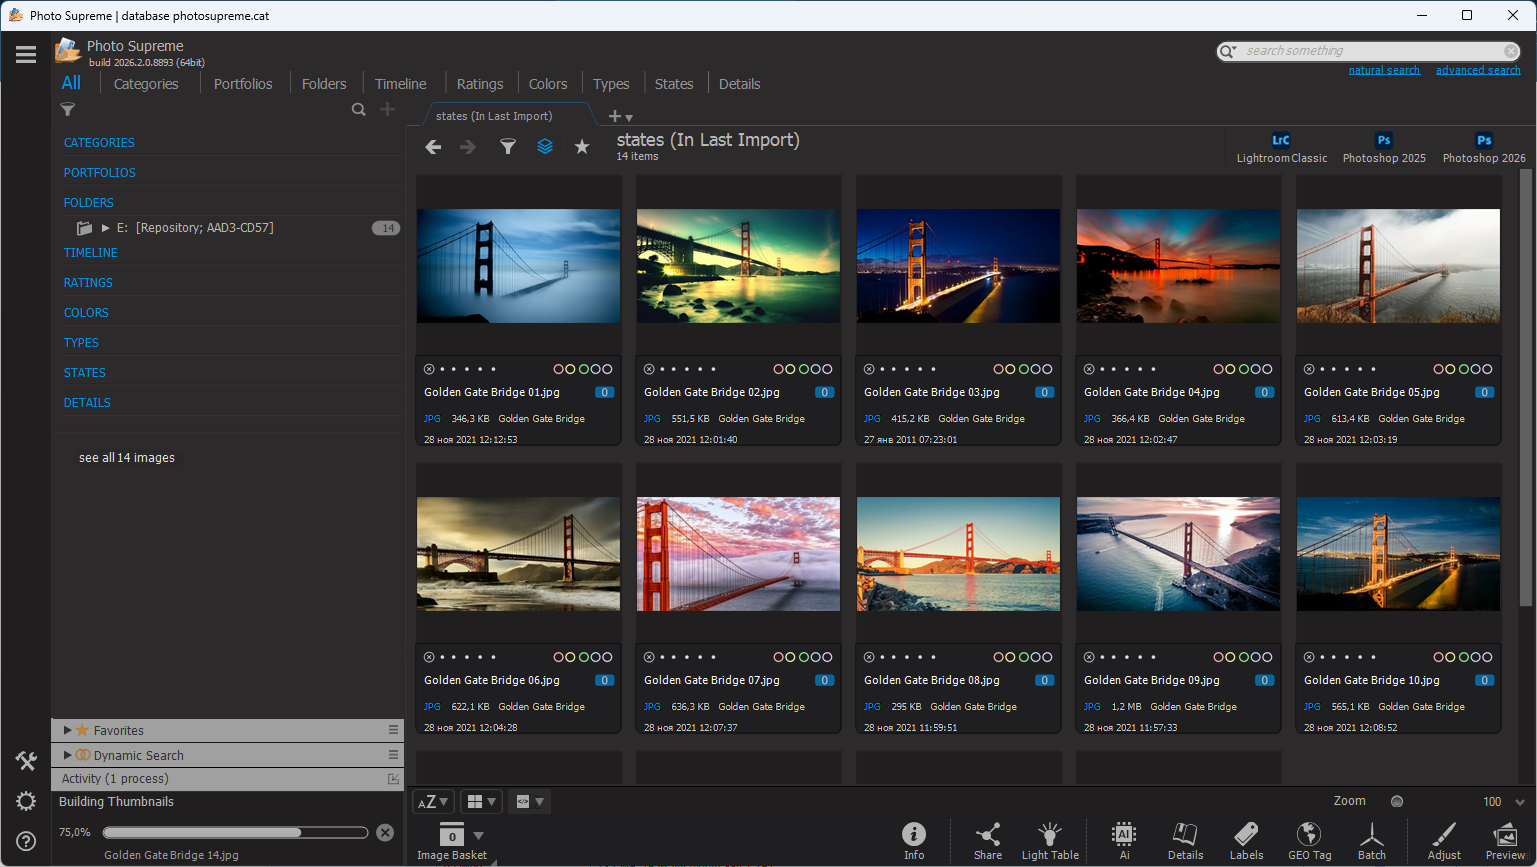The image size is (1537, 867).
Task: Expand the E: Repository folder
Action: (x=106, y=228)
